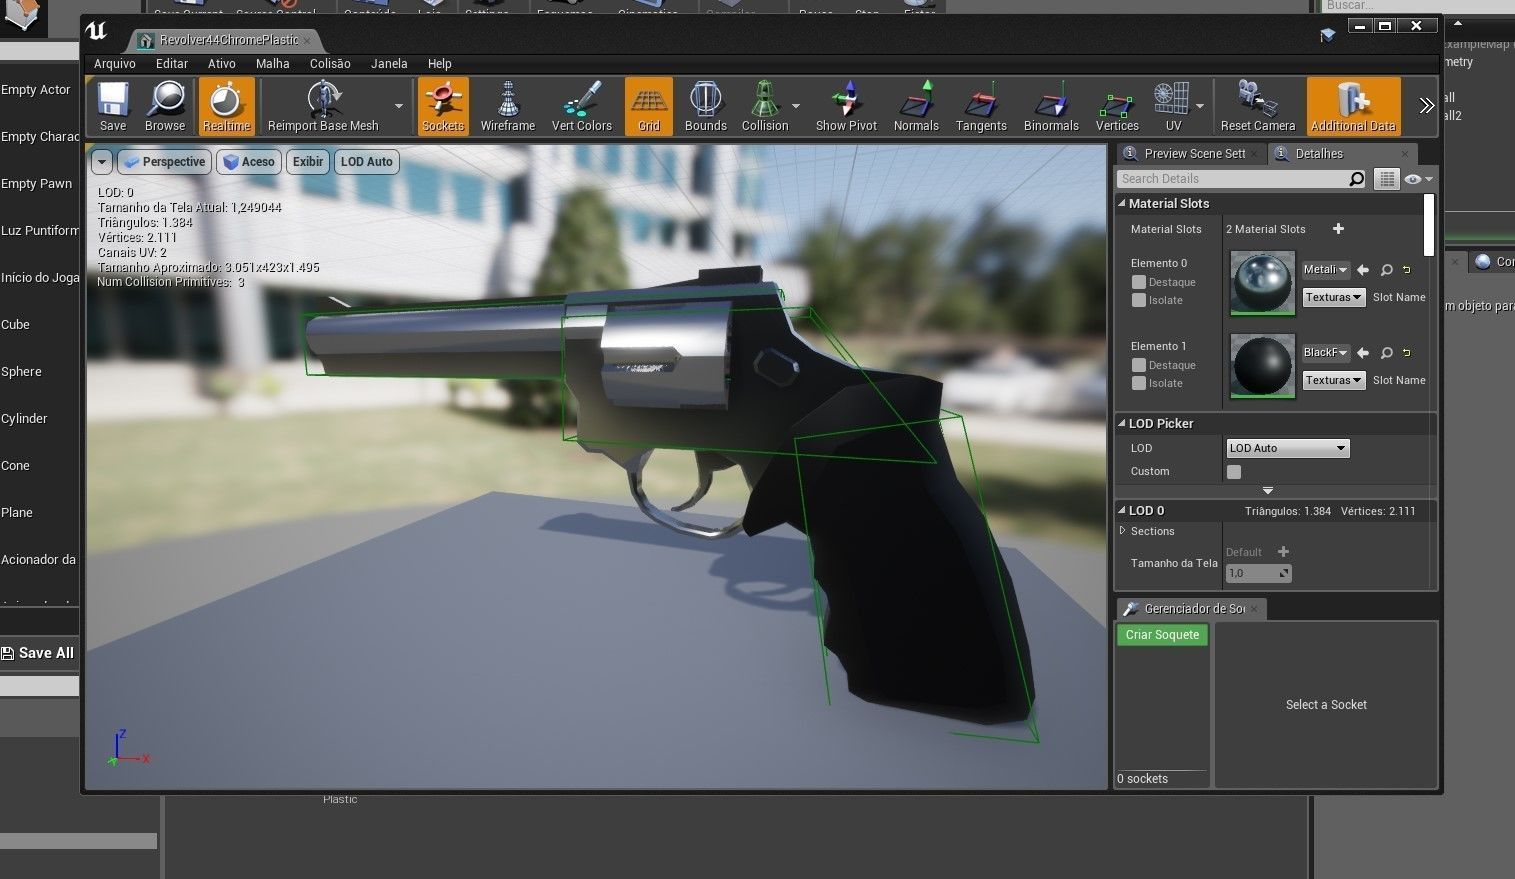Check Isolate for Elemento 0
Screen dimensions: 1515x879
(x=1138, y=300)
